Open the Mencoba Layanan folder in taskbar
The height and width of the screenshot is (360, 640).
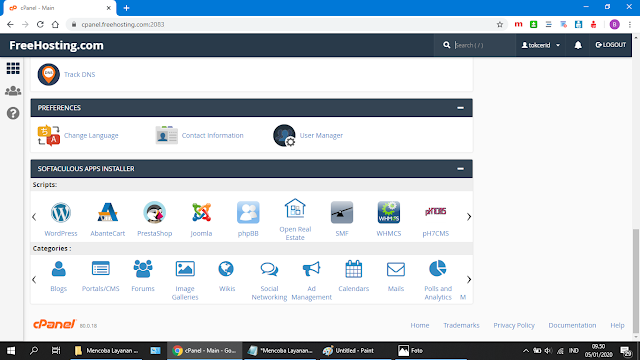click(x=107, y=351)
